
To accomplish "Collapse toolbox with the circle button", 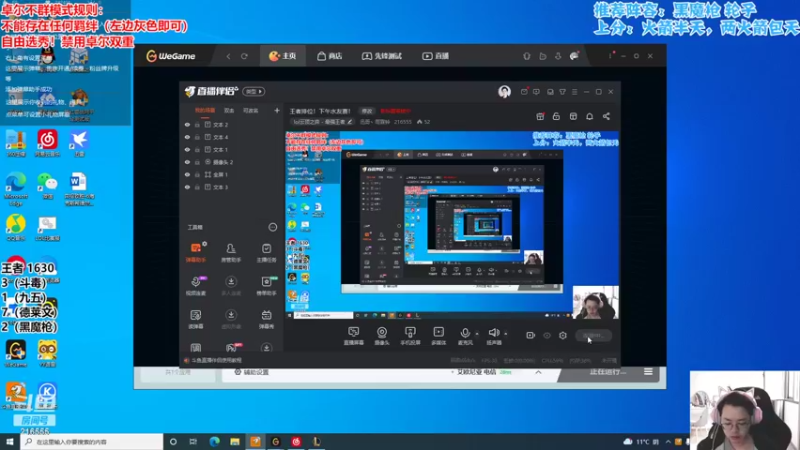I will click(x=272, y=227).
